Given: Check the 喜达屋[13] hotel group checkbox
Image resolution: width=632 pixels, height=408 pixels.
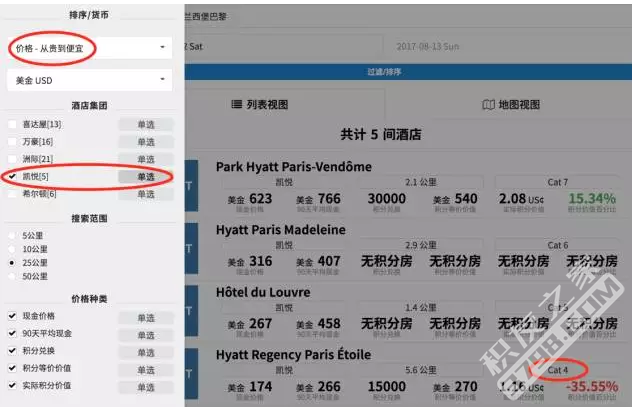Looking at the screenshot, I should pos(12,124).
